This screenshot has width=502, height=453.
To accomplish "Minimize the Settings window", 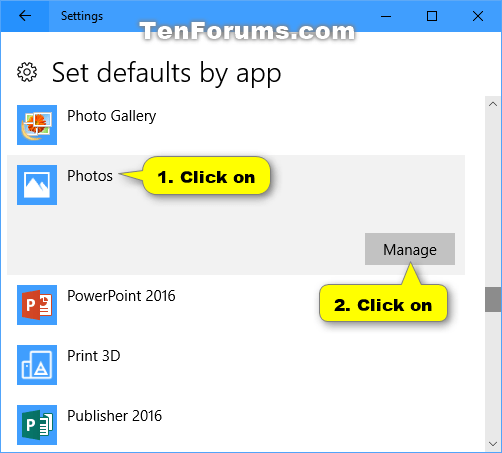I will (386, 16).
